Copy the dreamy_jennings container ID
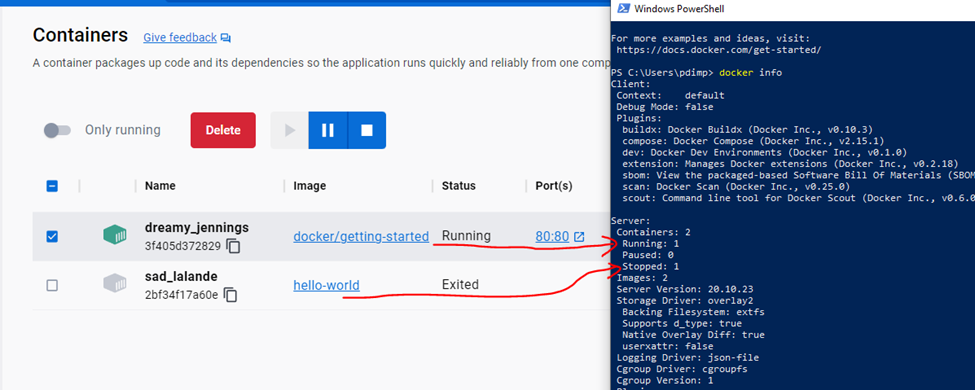975x390 pixels. [234, 246]
